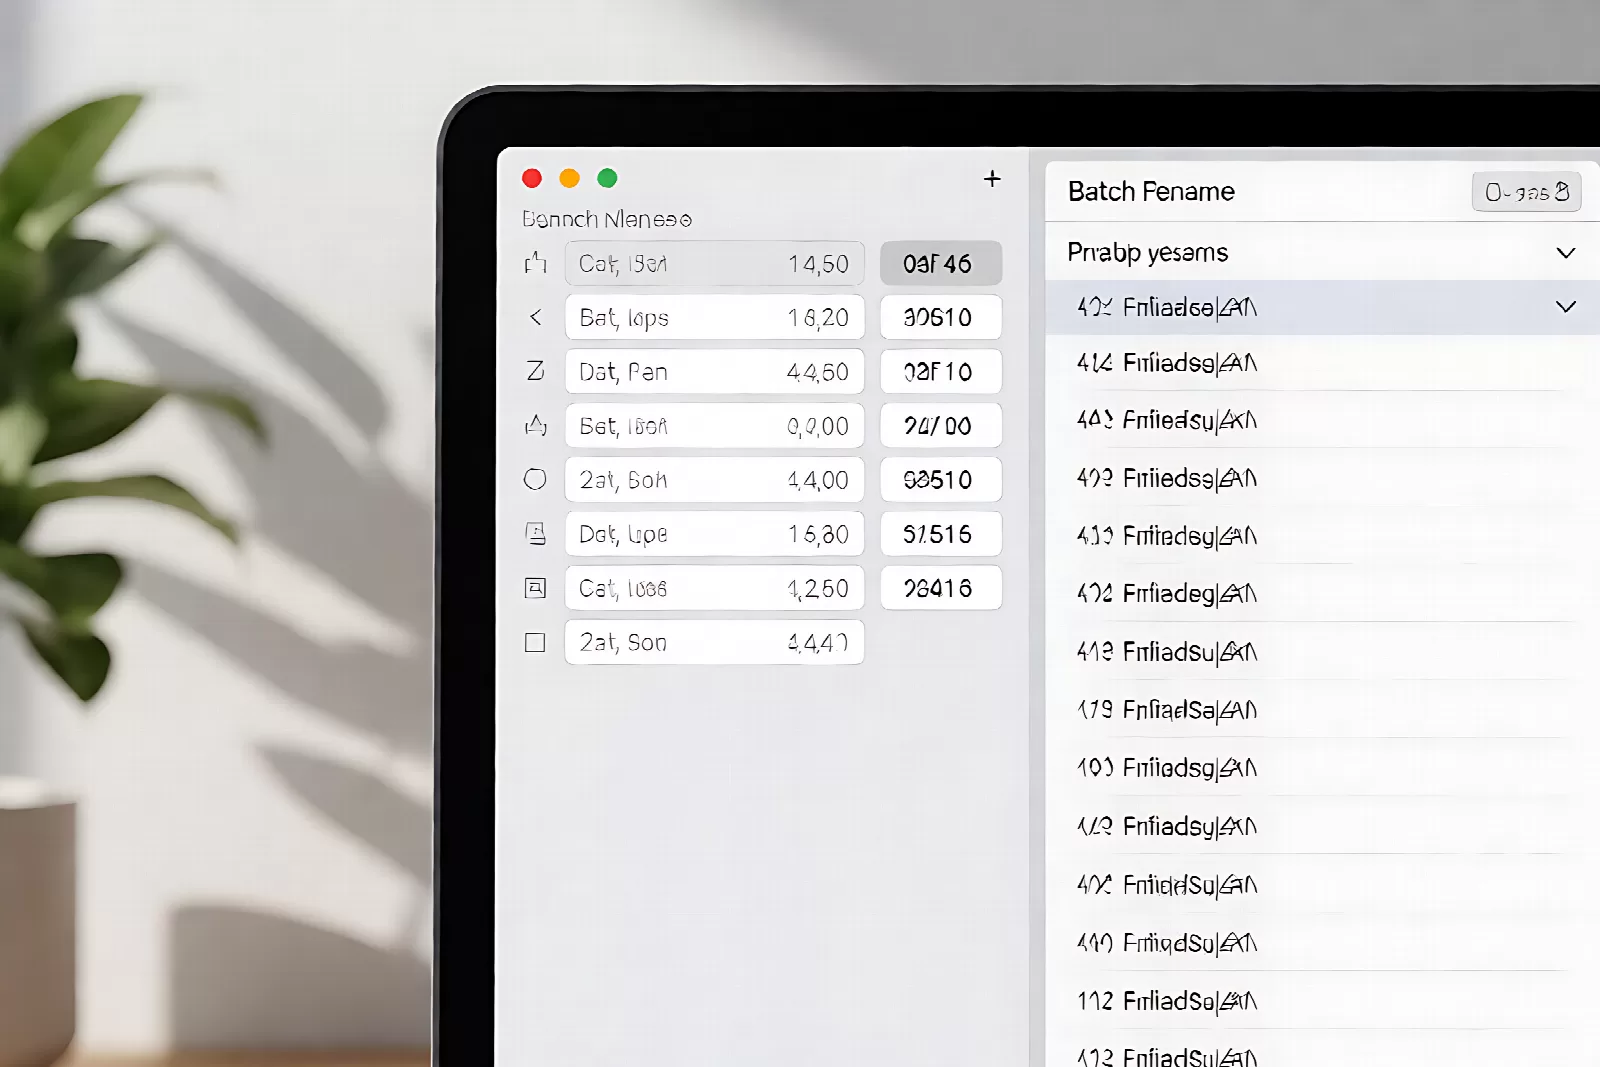Select the Cat 1,2,60 field
This screenshot has height=1067, width=1600.
[714, 588]
